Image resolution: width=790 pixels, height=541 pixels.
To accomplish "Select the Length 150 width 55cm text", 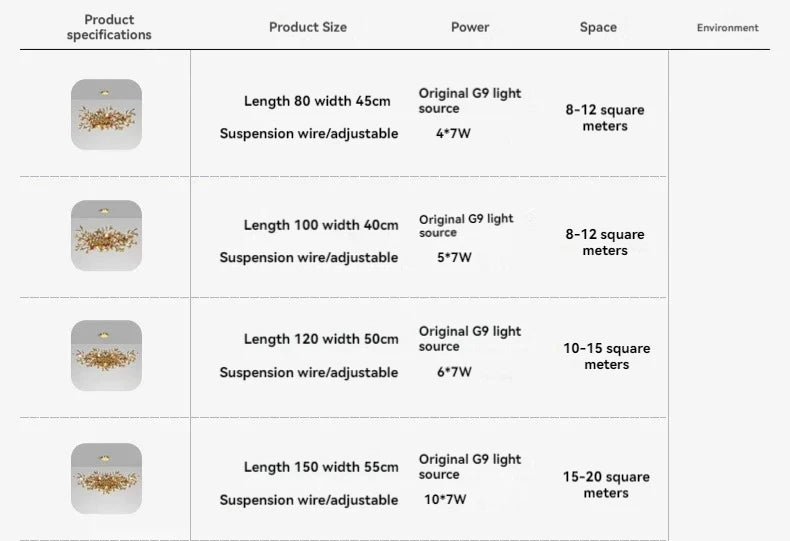I will pyautogui.click(x=321, y=467).
